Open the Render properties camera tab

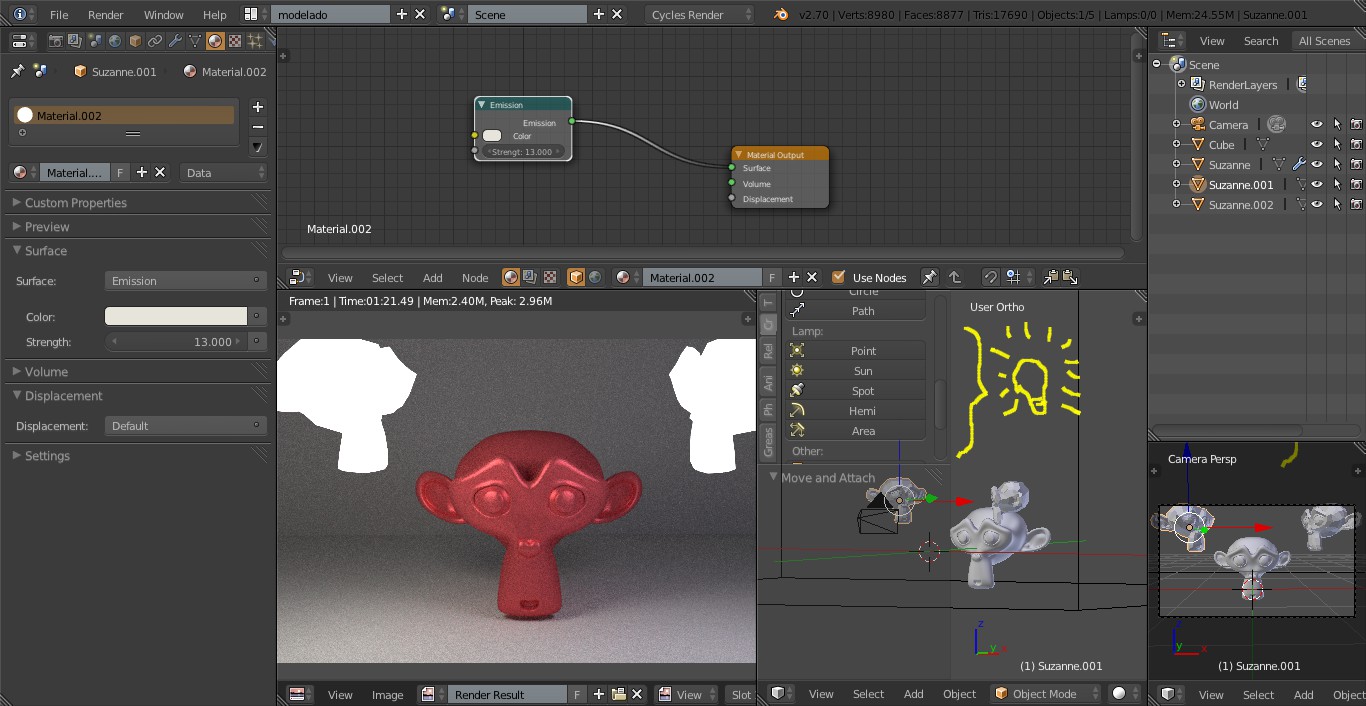pyautogui.click(x=55, y=41)
